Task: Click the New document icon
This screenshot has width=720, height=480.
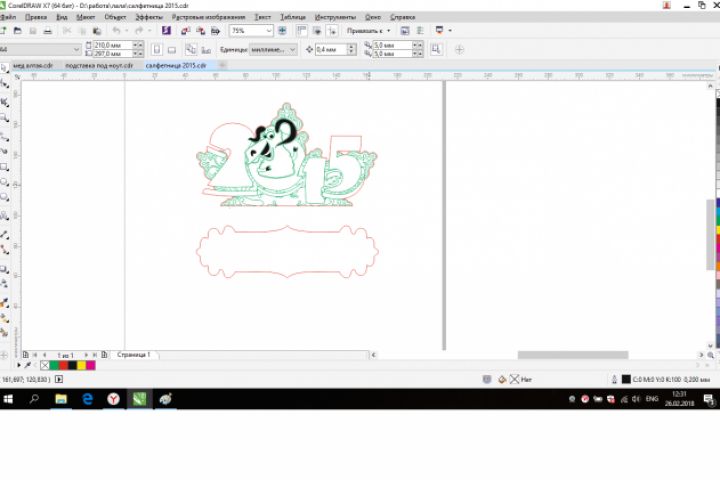Action: [x=3, y=31]
